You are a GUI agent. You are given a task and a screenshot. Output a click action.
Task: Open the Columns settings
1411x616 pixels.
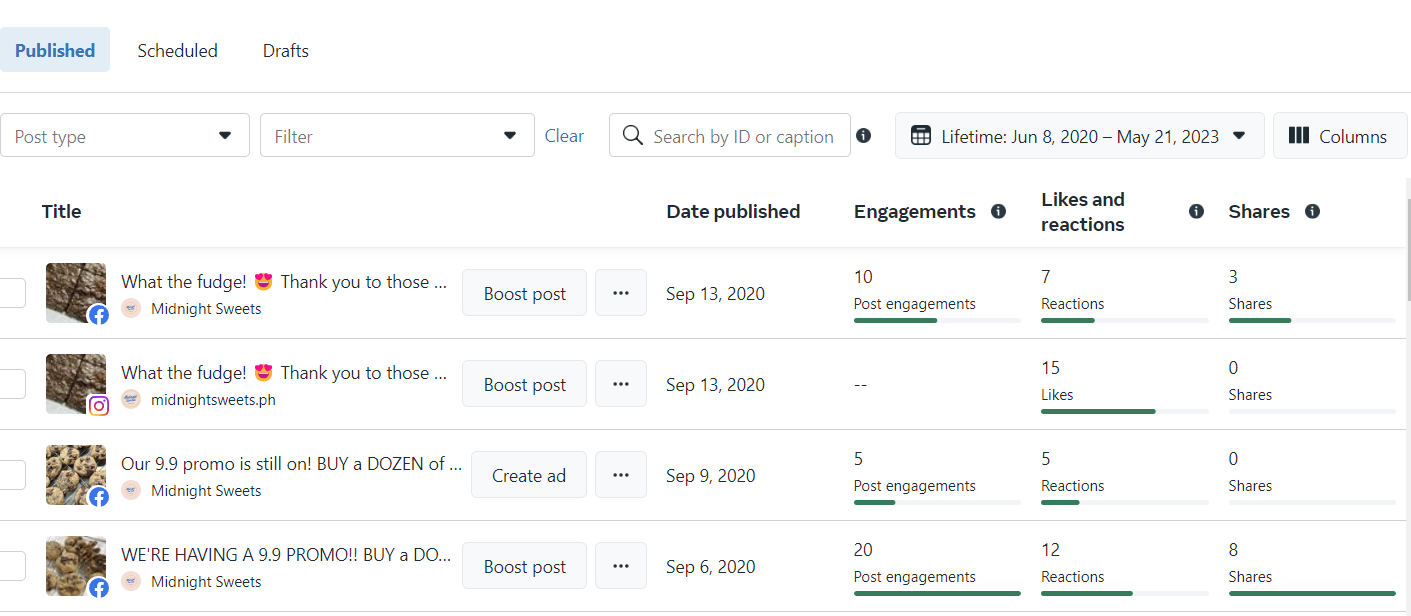click(1339, 136)
